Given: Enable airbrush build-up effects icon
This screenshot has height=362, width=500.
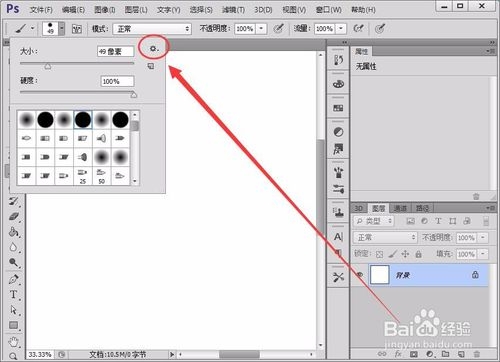Looking at the screenshot, I should coord(358,29).
